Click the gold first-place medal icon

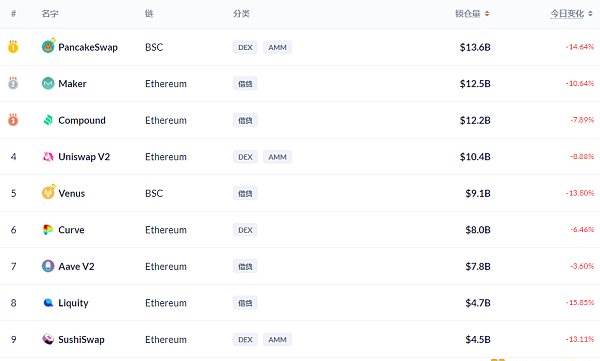click(x=13, y=47)
